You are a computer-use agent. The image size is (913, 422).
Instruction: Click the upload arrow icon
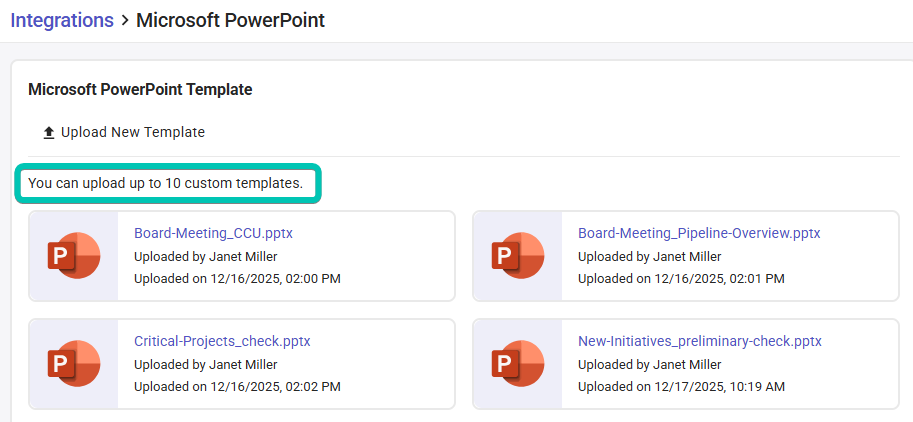(x=48, y=133)
